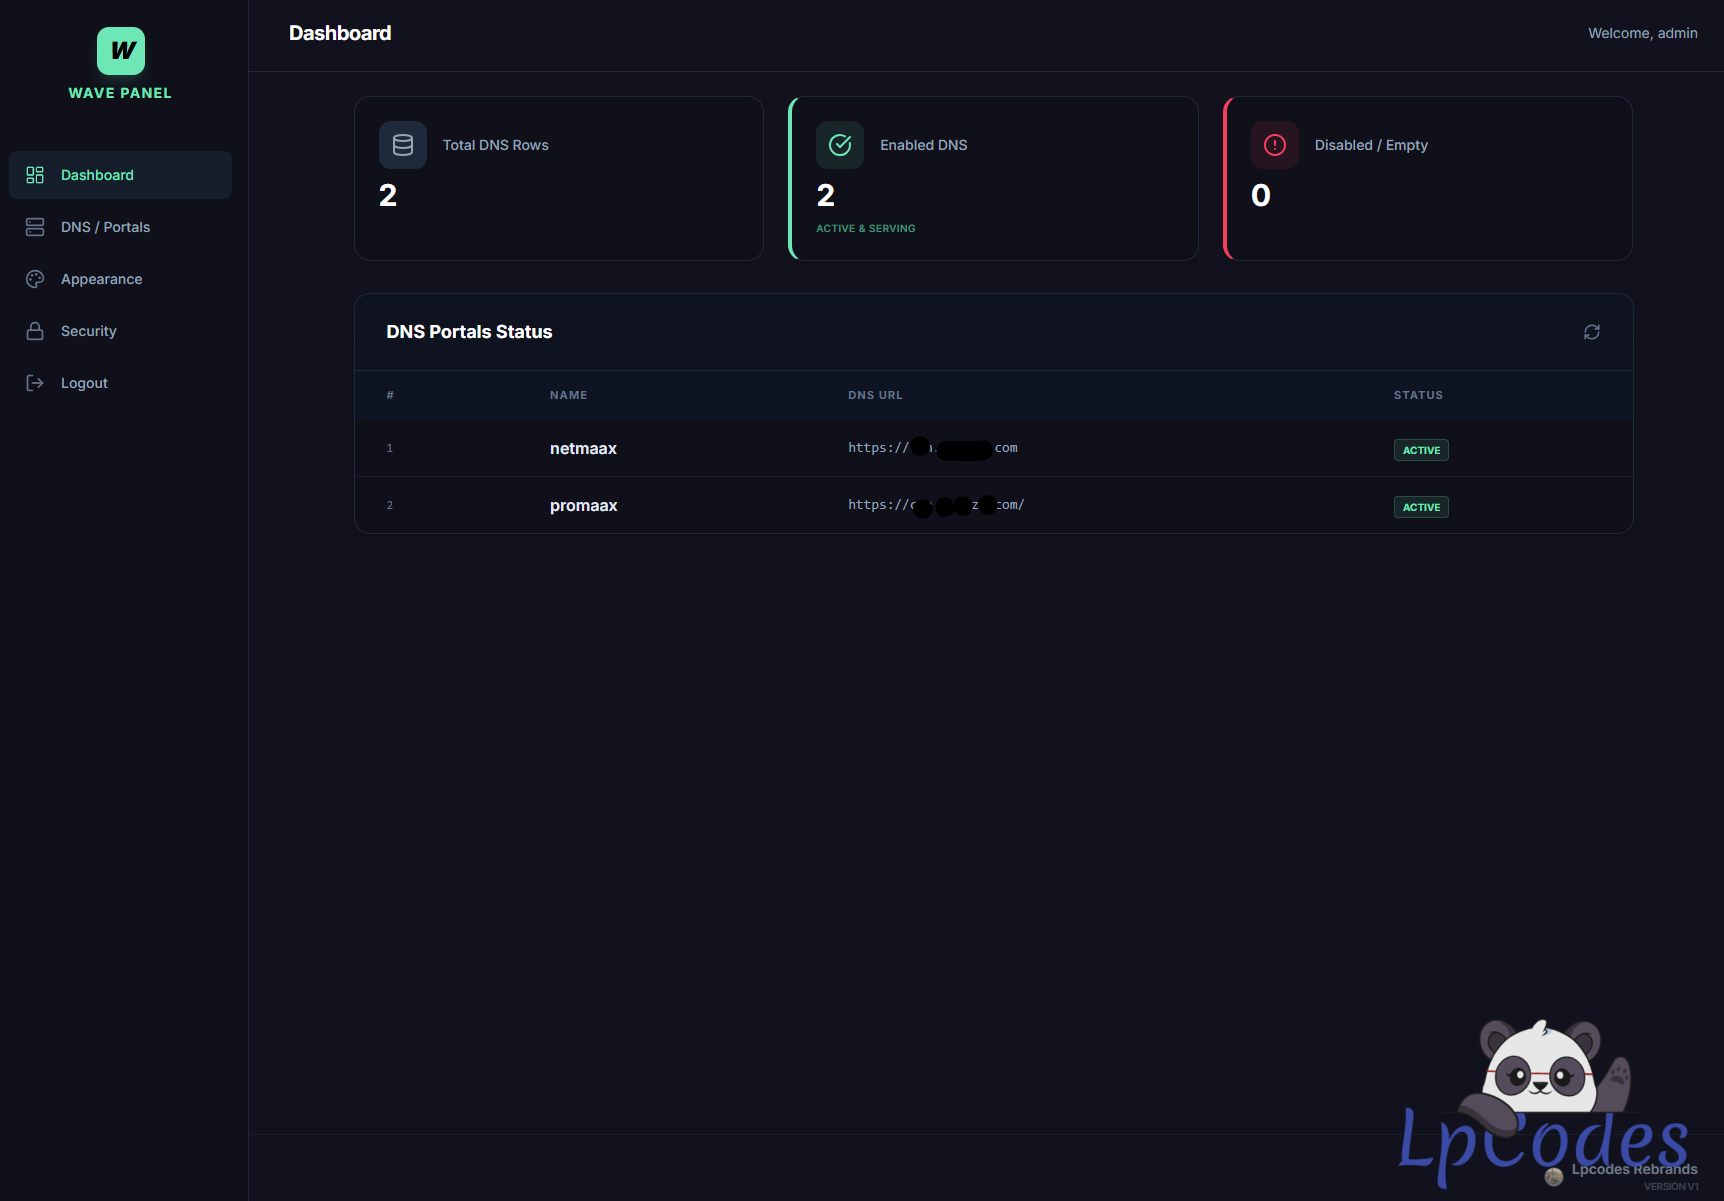1724x1201 pixels.
Task: Click the Enabled DNS checkmark icon
Action: point(840,145)
